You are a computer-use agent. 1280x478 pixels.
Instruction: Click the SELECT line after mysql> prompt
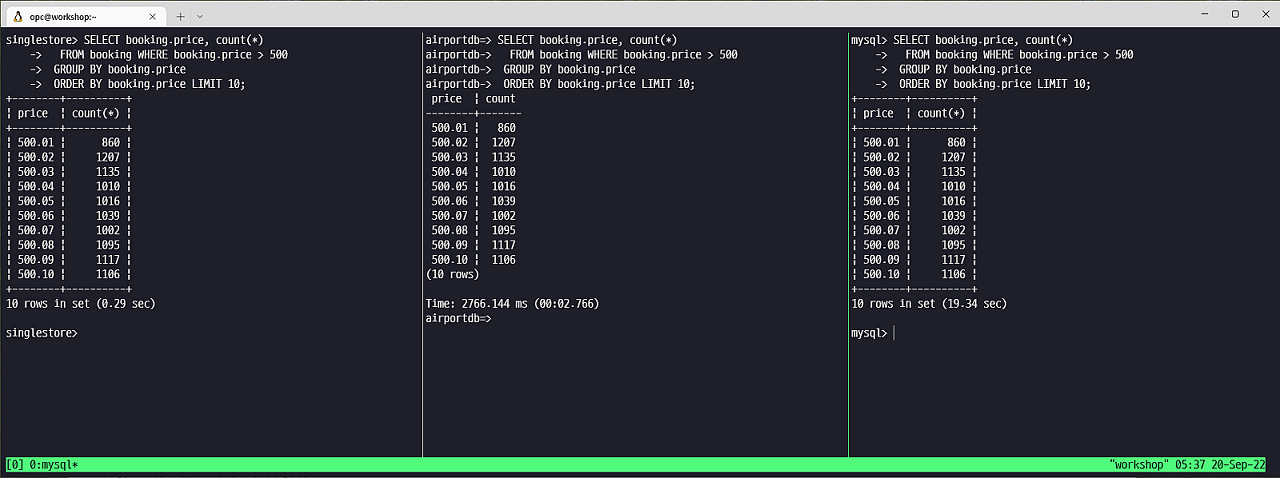(x=983, y=40)
